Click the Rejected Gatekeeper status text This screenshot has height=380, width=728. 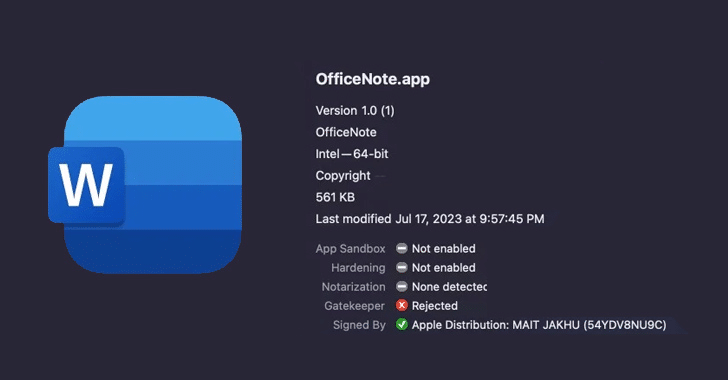pos(435,306)
